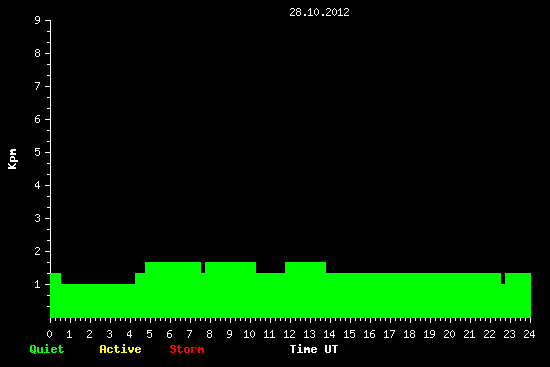Click the small notch in bar near hour 7.5
The image size is (550, 367).
pos(203,267)
